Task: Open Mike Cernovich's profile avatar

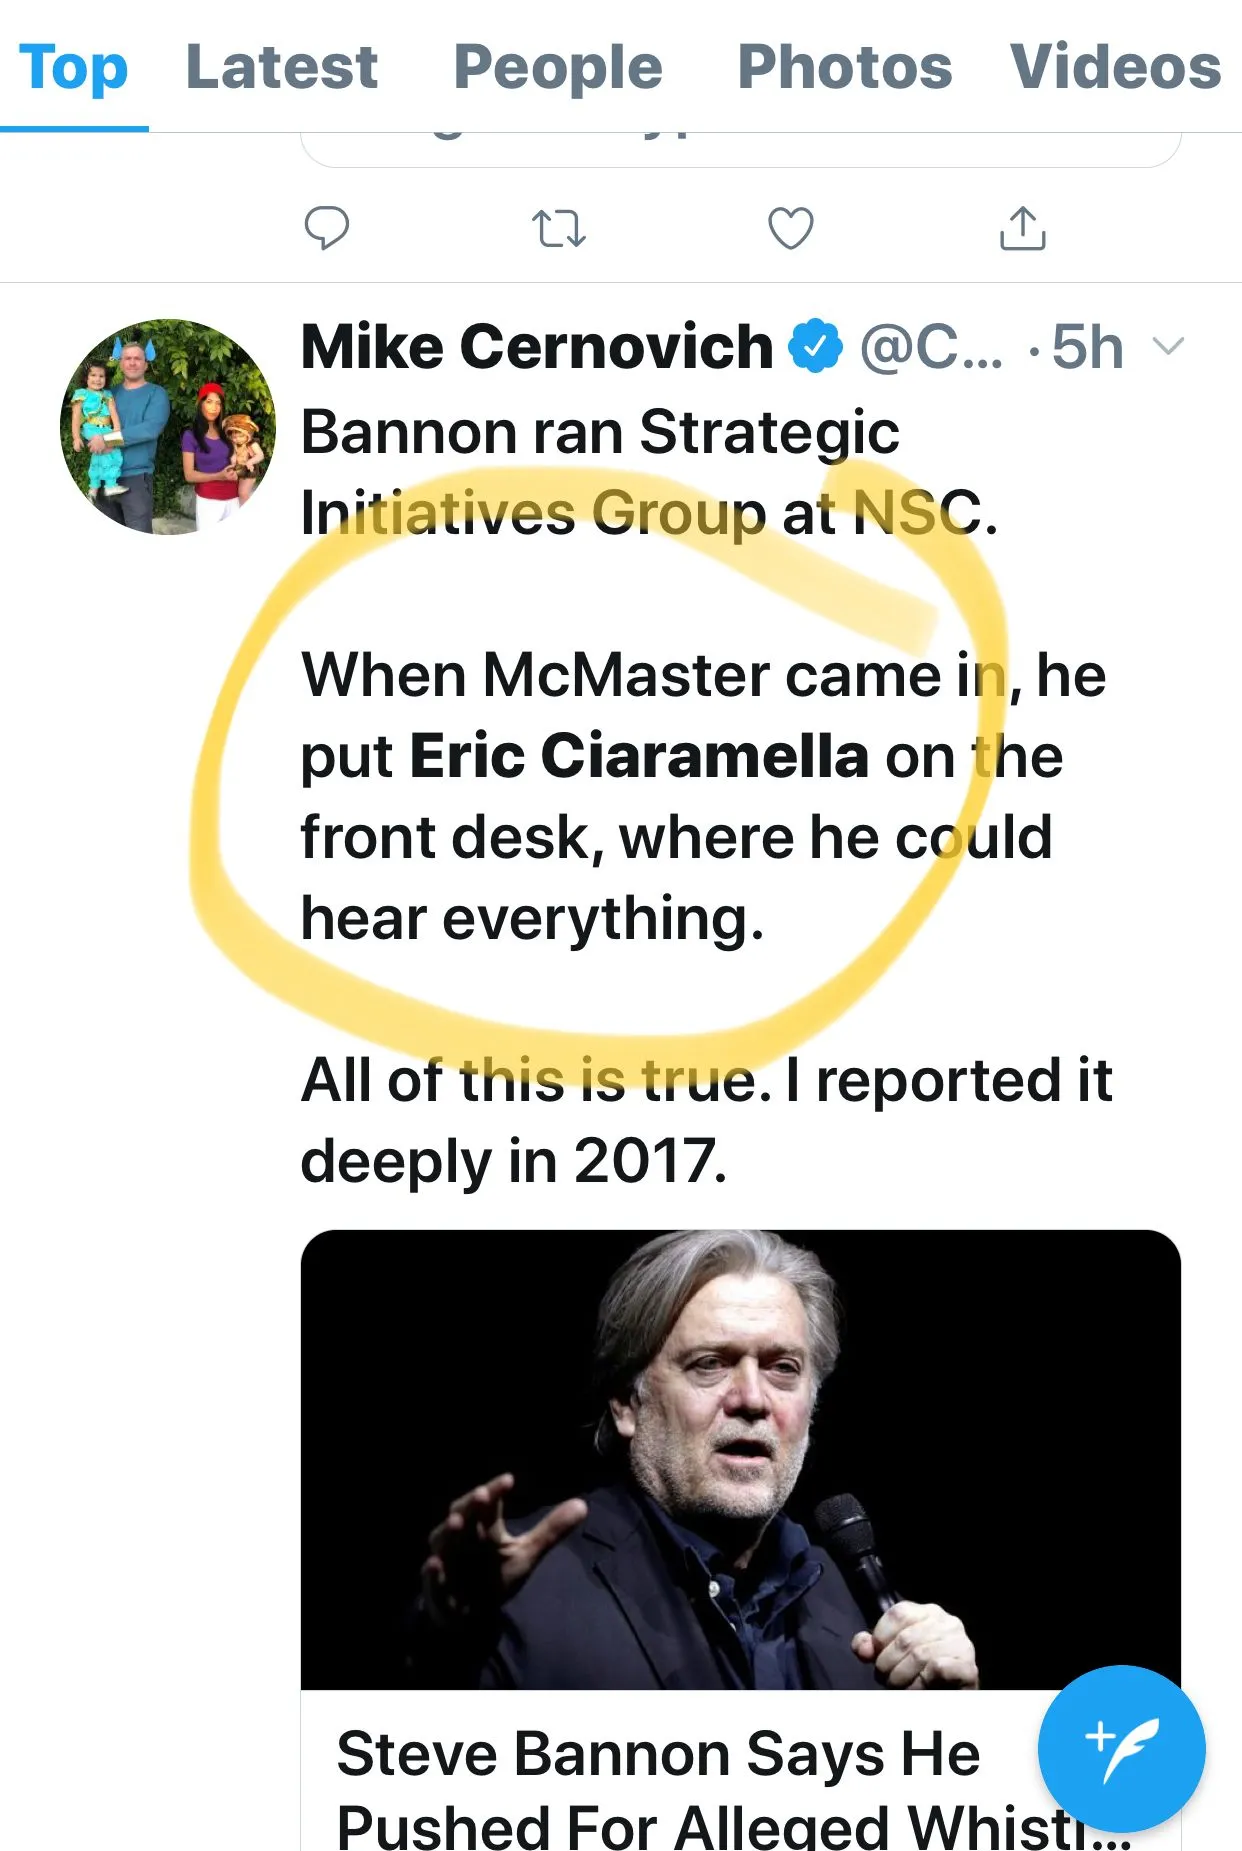Action: click(x=168, y=427)
